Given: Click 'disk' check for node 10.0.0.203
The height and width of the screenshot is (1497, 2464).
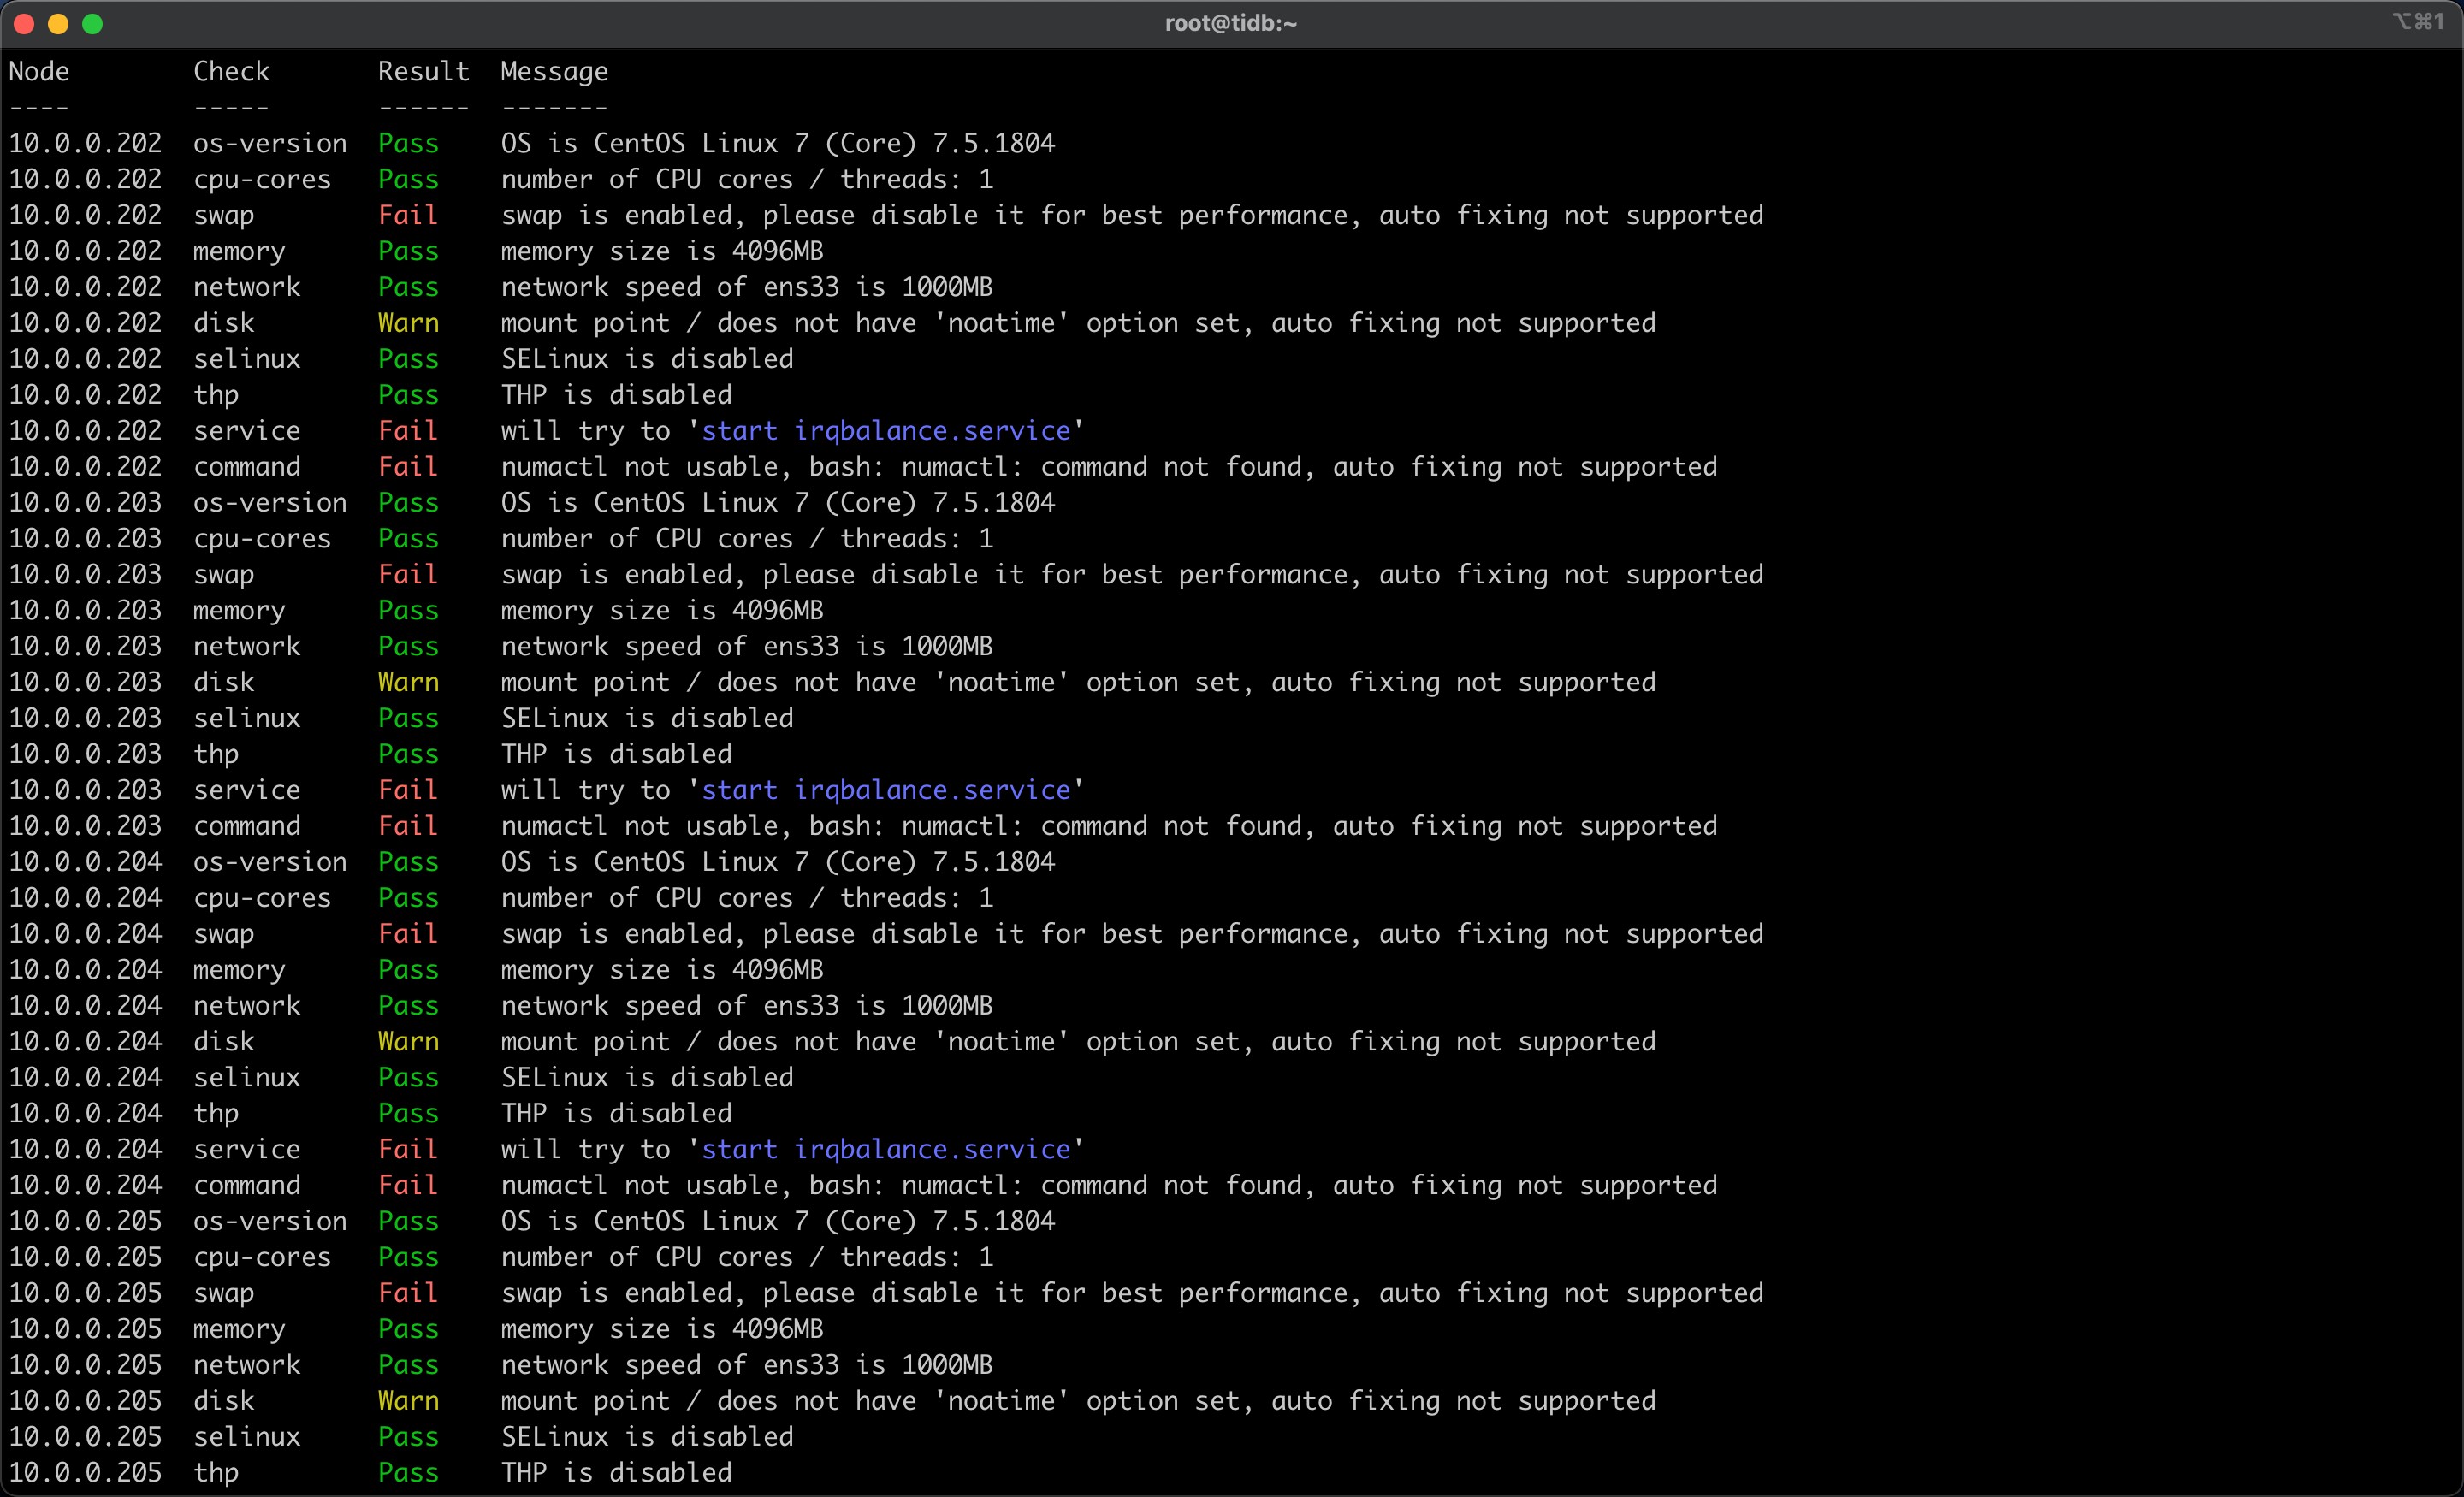Looking at the screenshot, I should coord(224,683).
